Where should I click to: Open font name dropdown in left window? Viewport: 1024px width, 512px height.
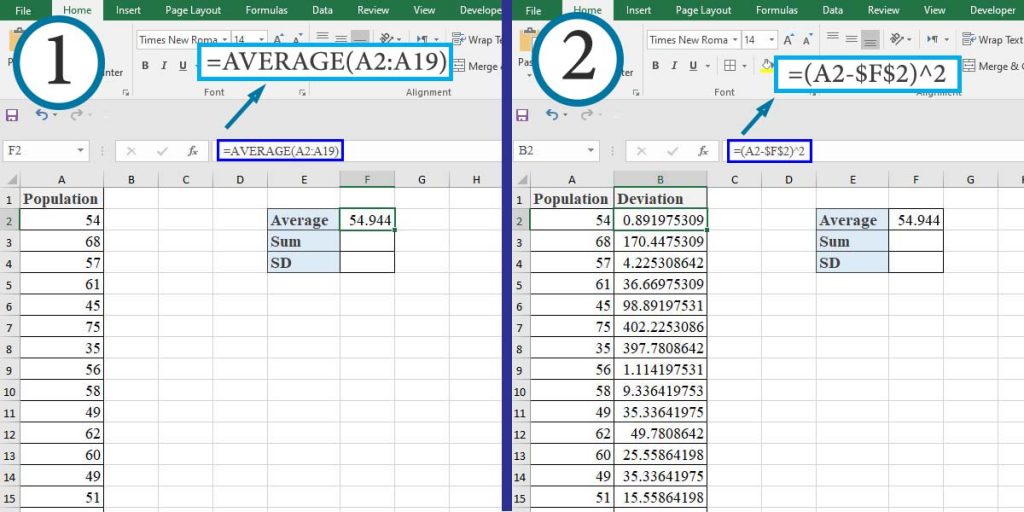(225, 40)
